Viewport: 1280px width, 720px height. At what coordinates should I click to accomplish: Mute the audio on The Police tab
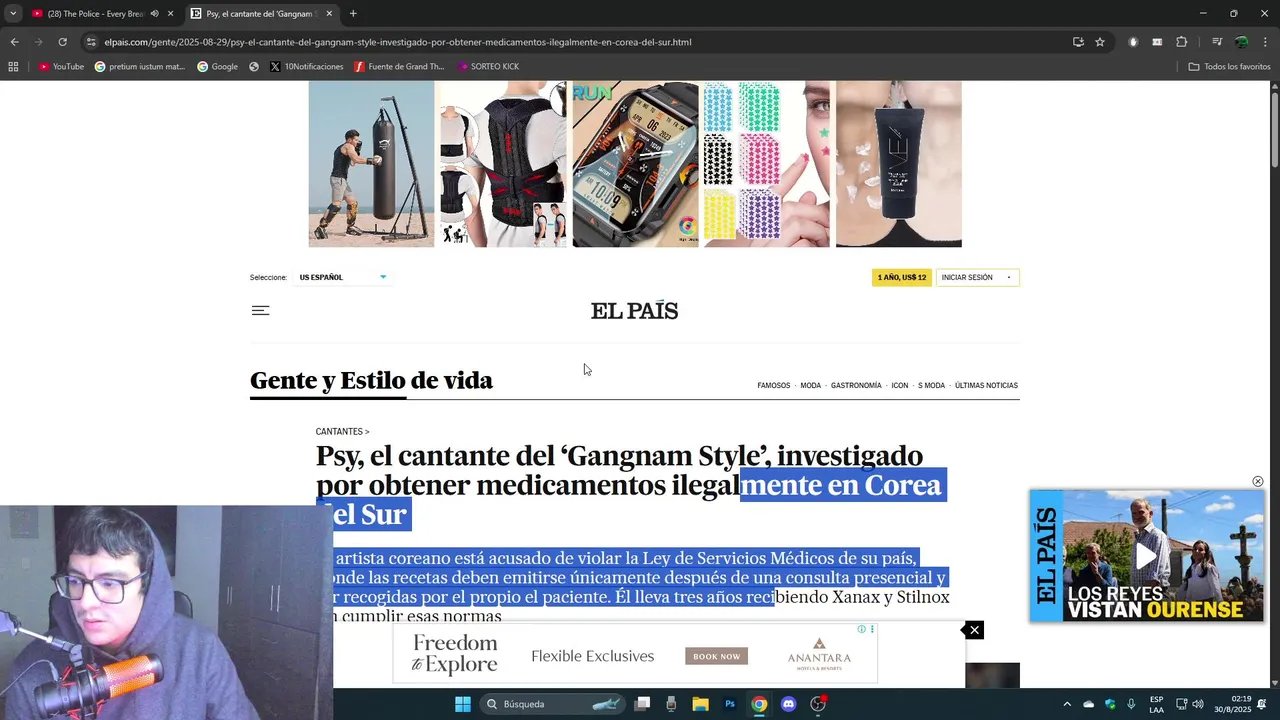click(x=154, y=14)
